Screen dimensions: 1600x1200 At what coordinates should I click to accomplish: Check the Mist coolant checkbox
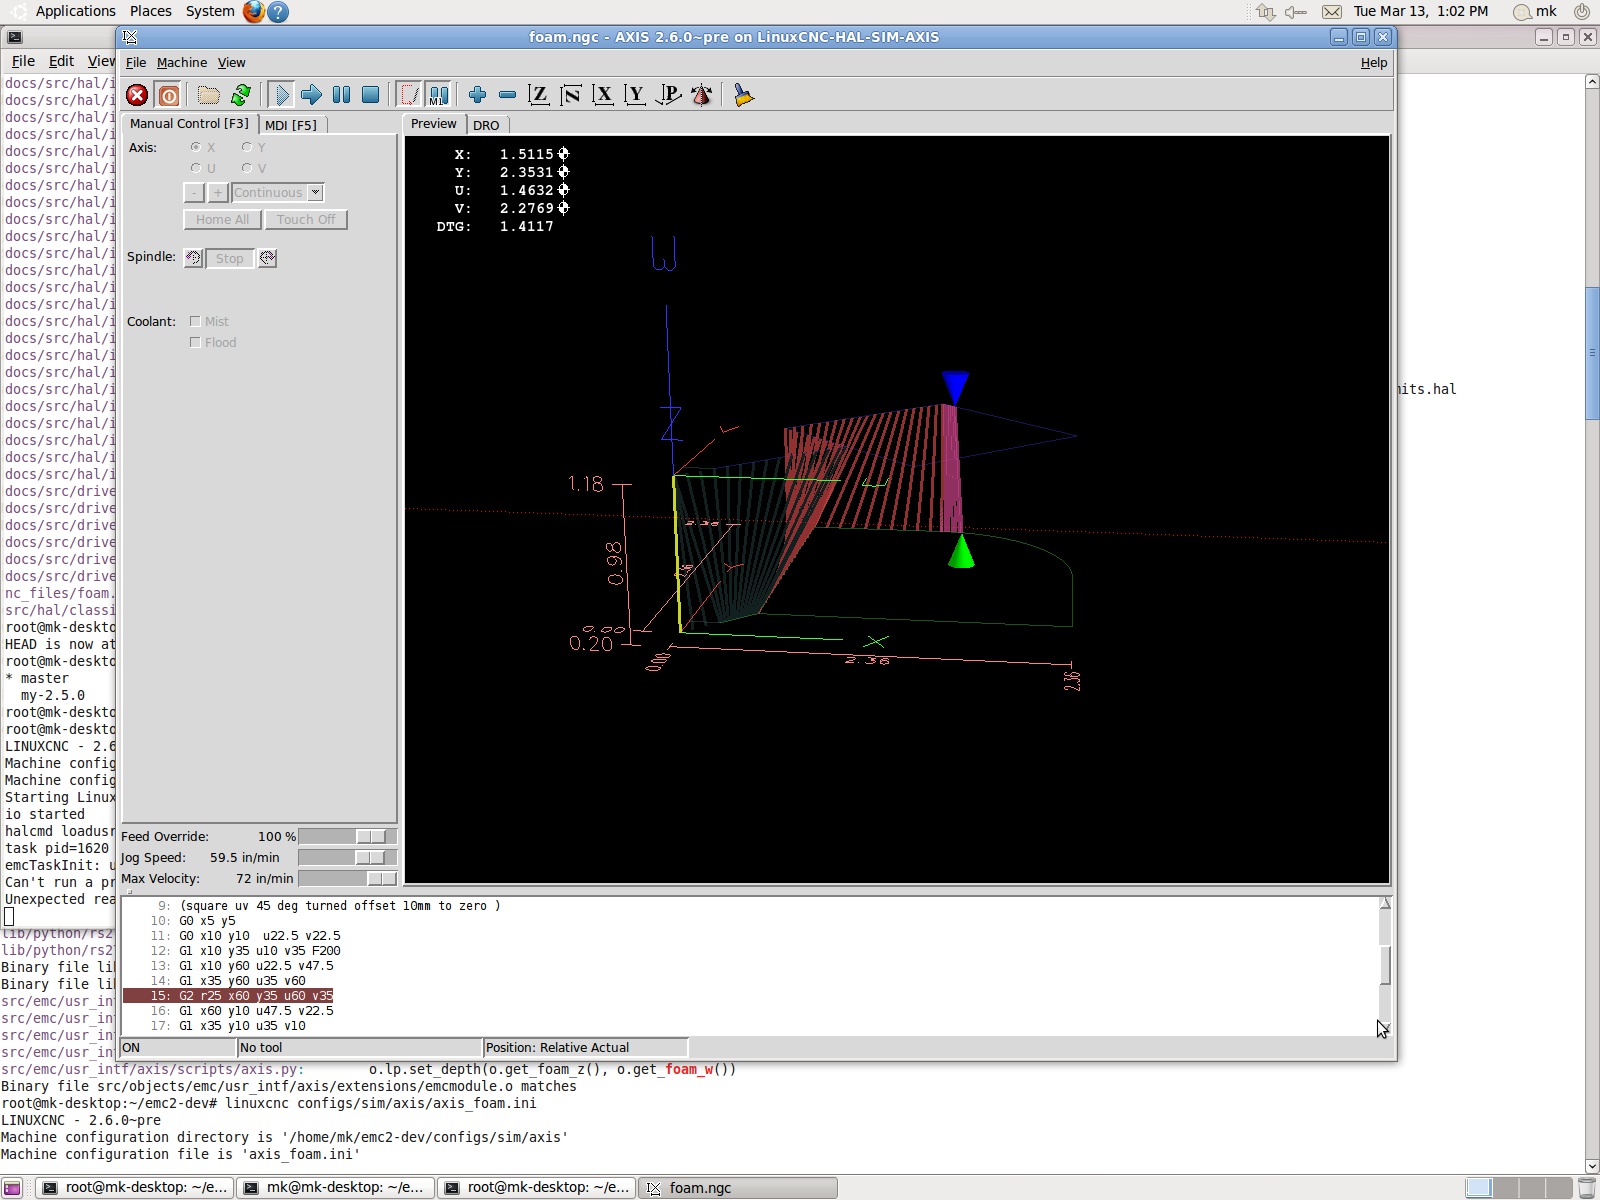click(195, 321)
